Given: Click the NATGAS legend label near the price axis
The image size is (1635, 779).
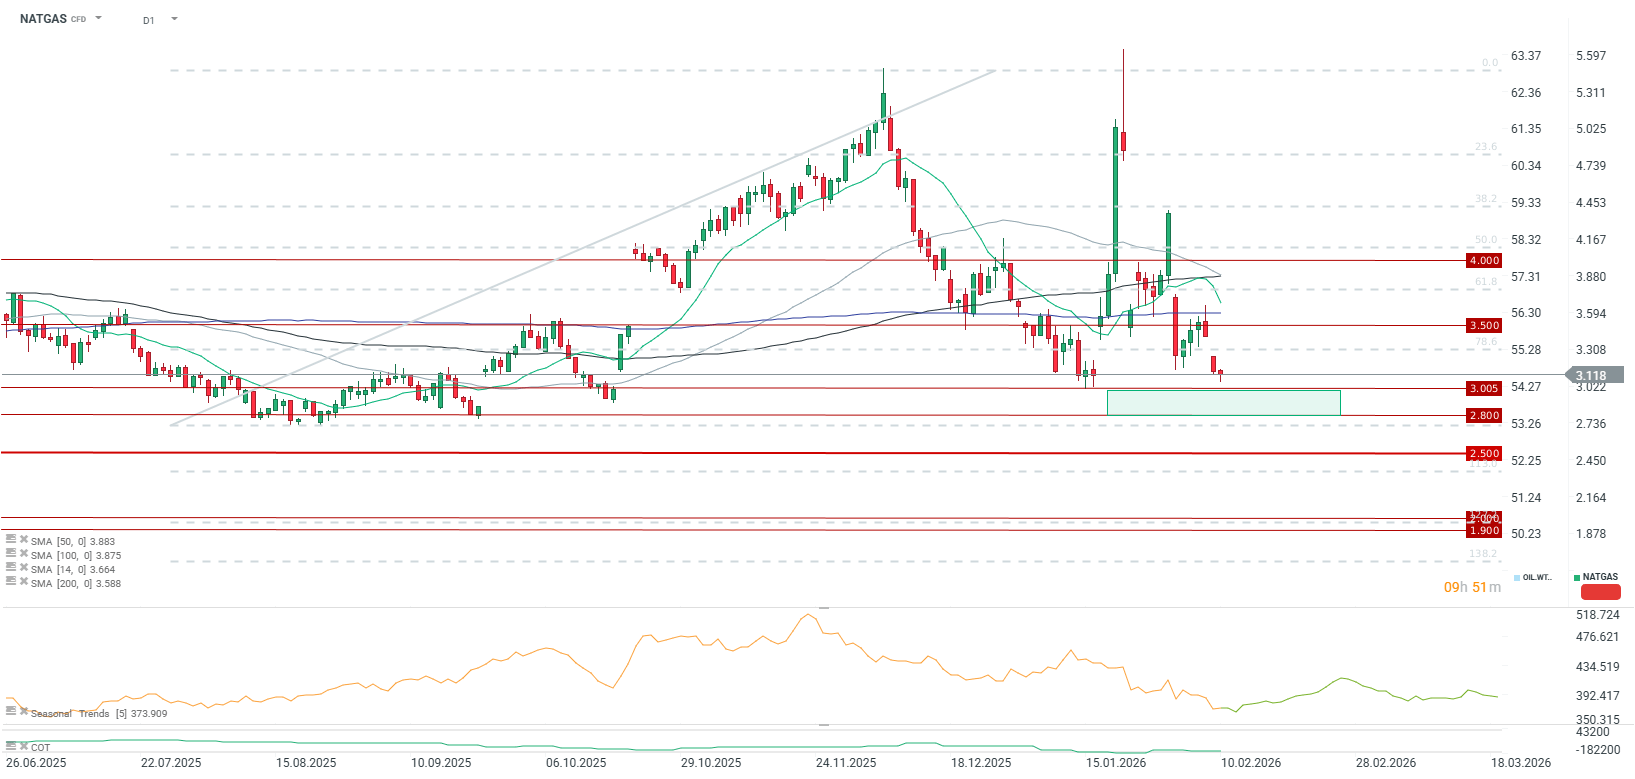Looking at the screenshot, I should (1600, 577).
